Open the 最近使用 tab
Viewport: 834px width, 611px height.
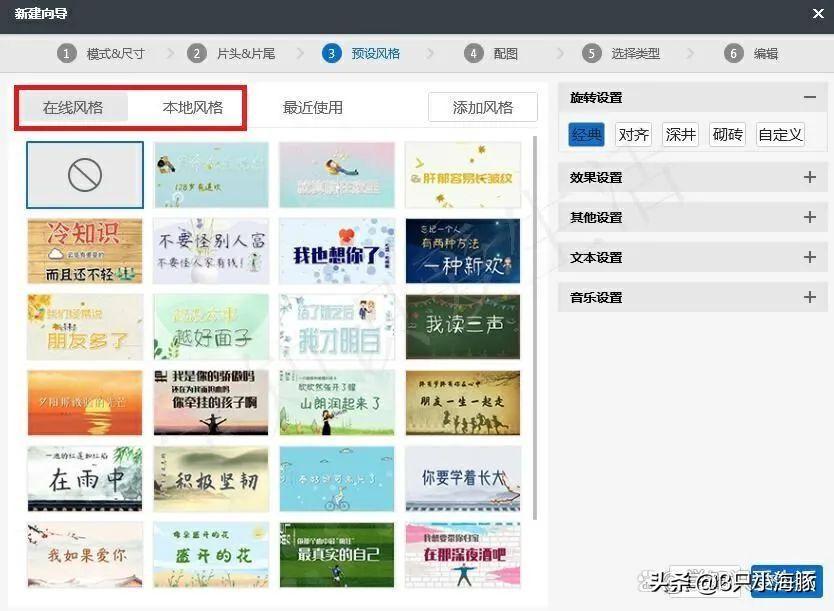[313, 107]
